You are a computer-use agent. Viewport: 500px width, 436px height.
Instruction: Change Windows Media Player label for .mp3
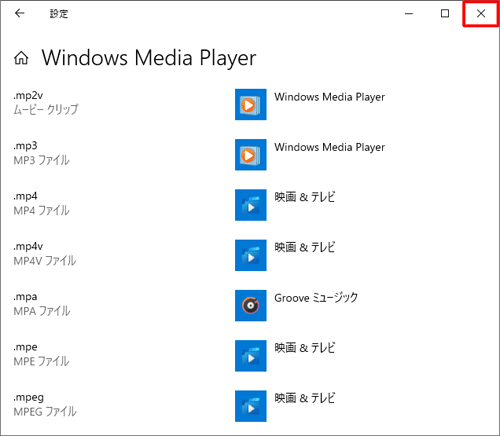330,147
